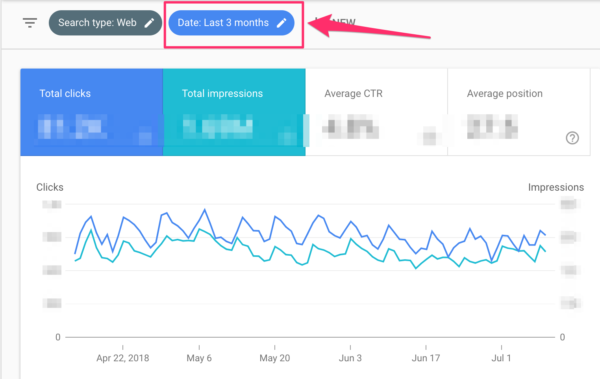The image size is (600, 379).
Task: Select May 20 date marker
Action: coord(274,358)
